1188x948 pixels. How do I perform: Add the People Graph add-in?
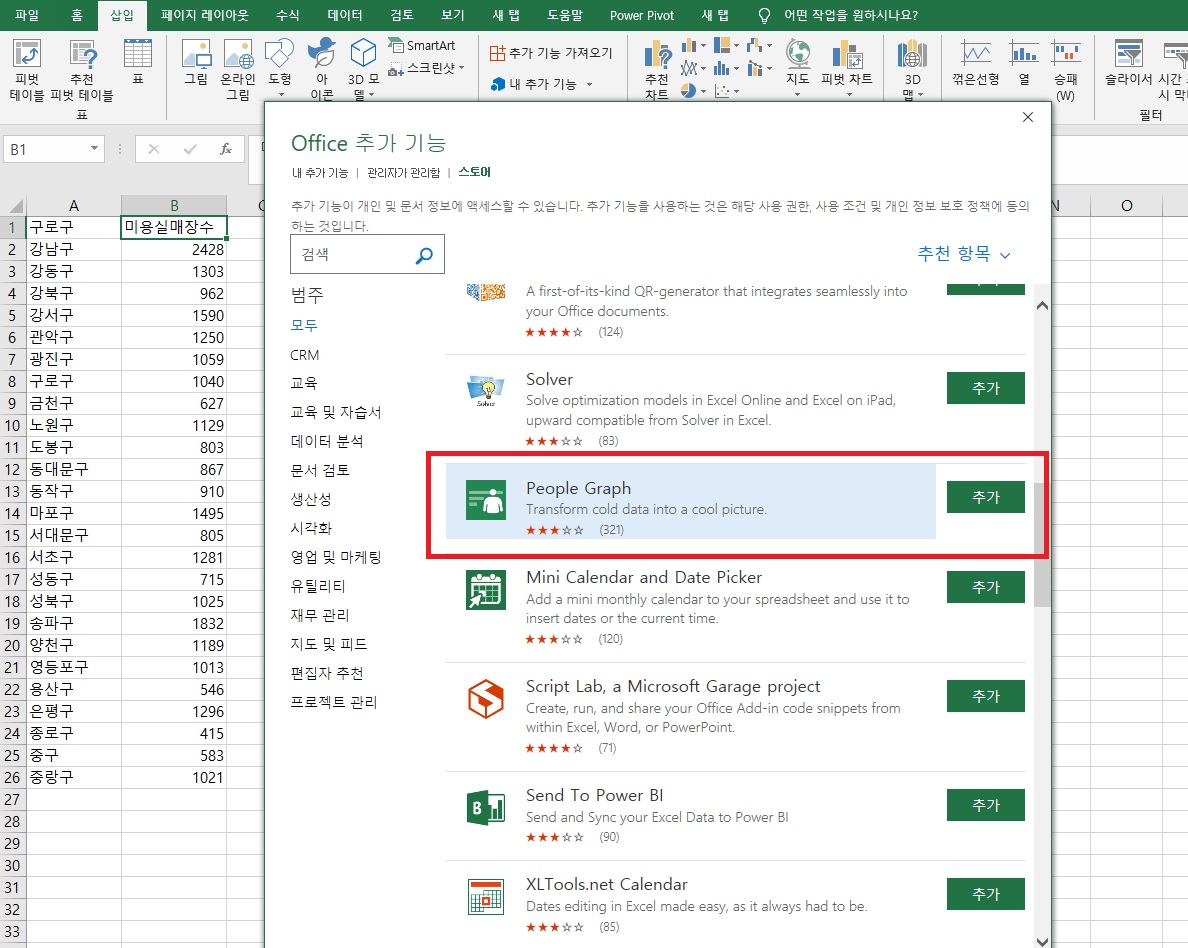point(986,497)
